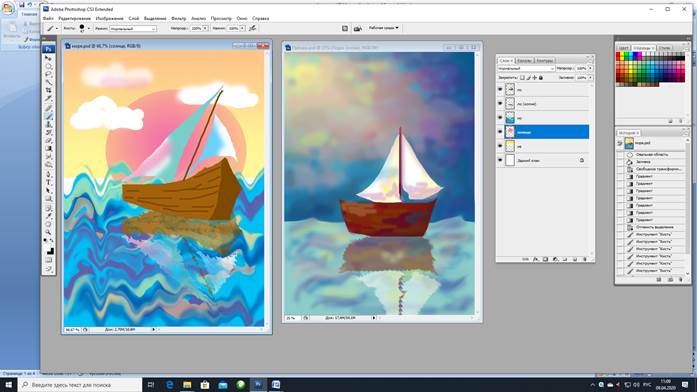Enable the airbrush option in the options bar
Viewport: 697px width, 392px height.
(252, 28)
